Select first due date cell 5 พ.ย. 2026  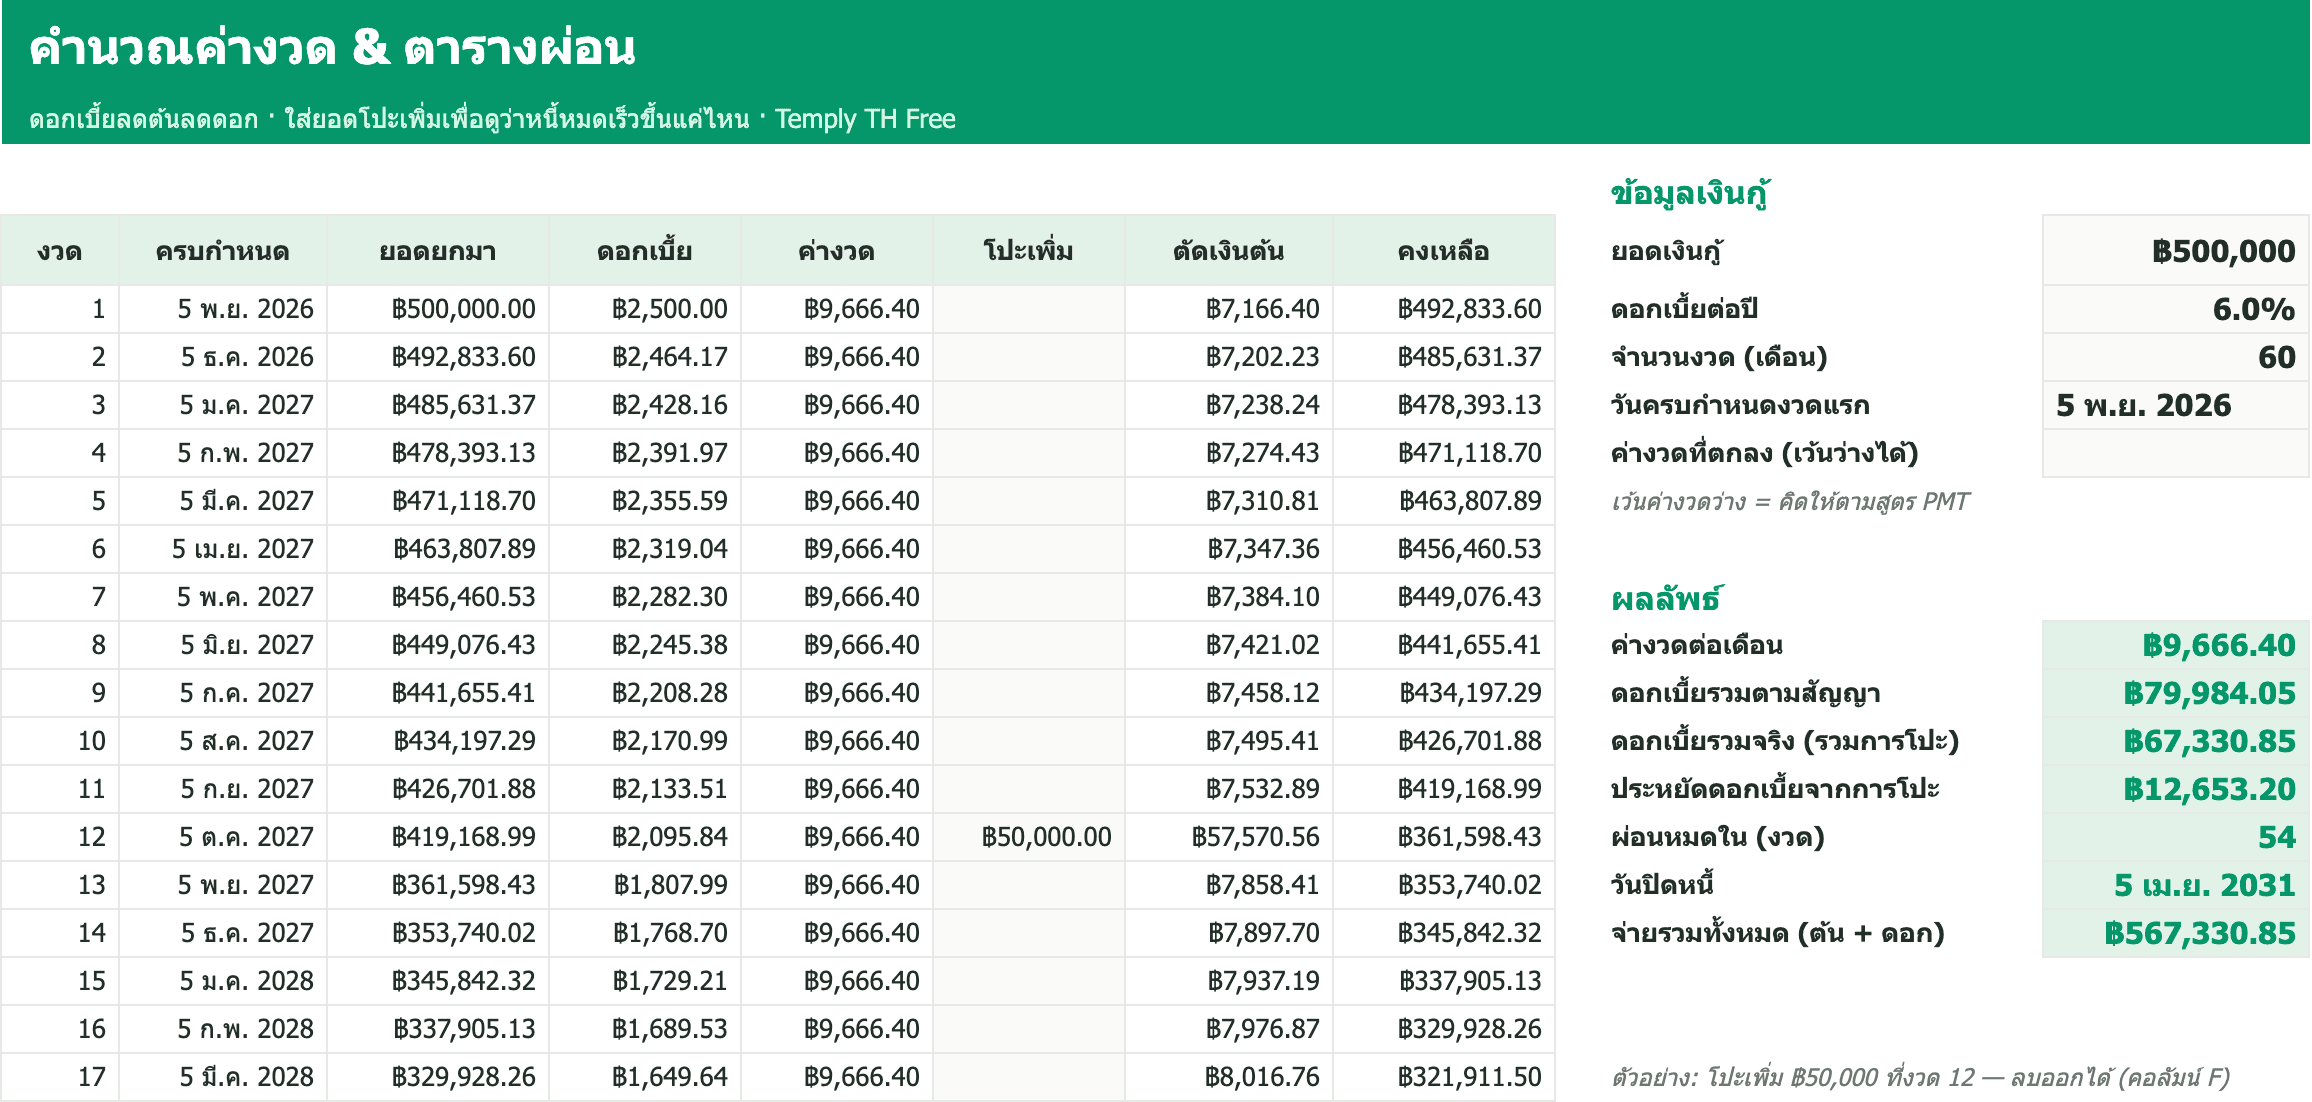point(2175,405)
